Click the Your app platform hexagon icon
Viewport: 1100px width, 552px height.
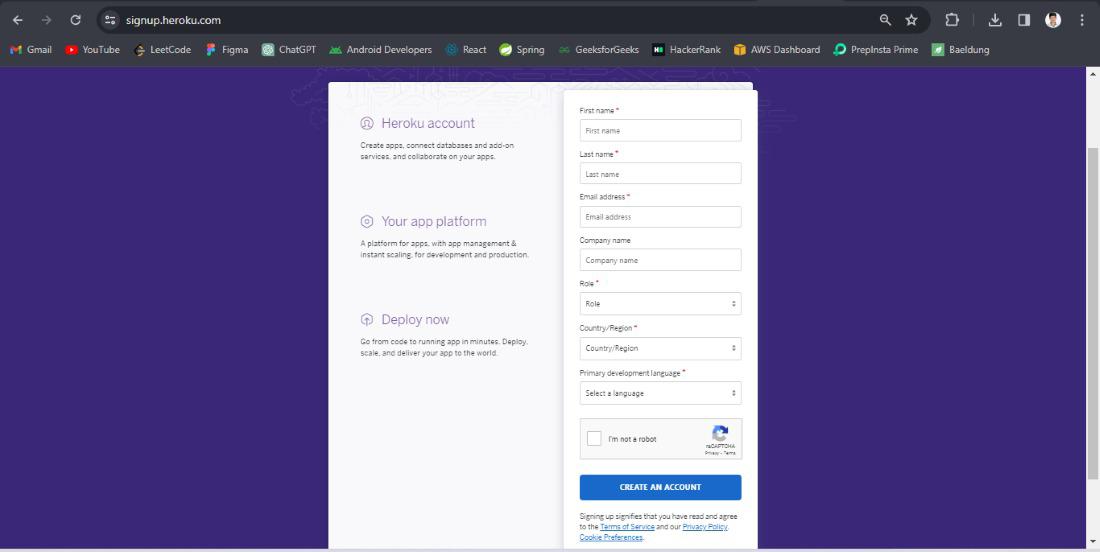point(367,222)
